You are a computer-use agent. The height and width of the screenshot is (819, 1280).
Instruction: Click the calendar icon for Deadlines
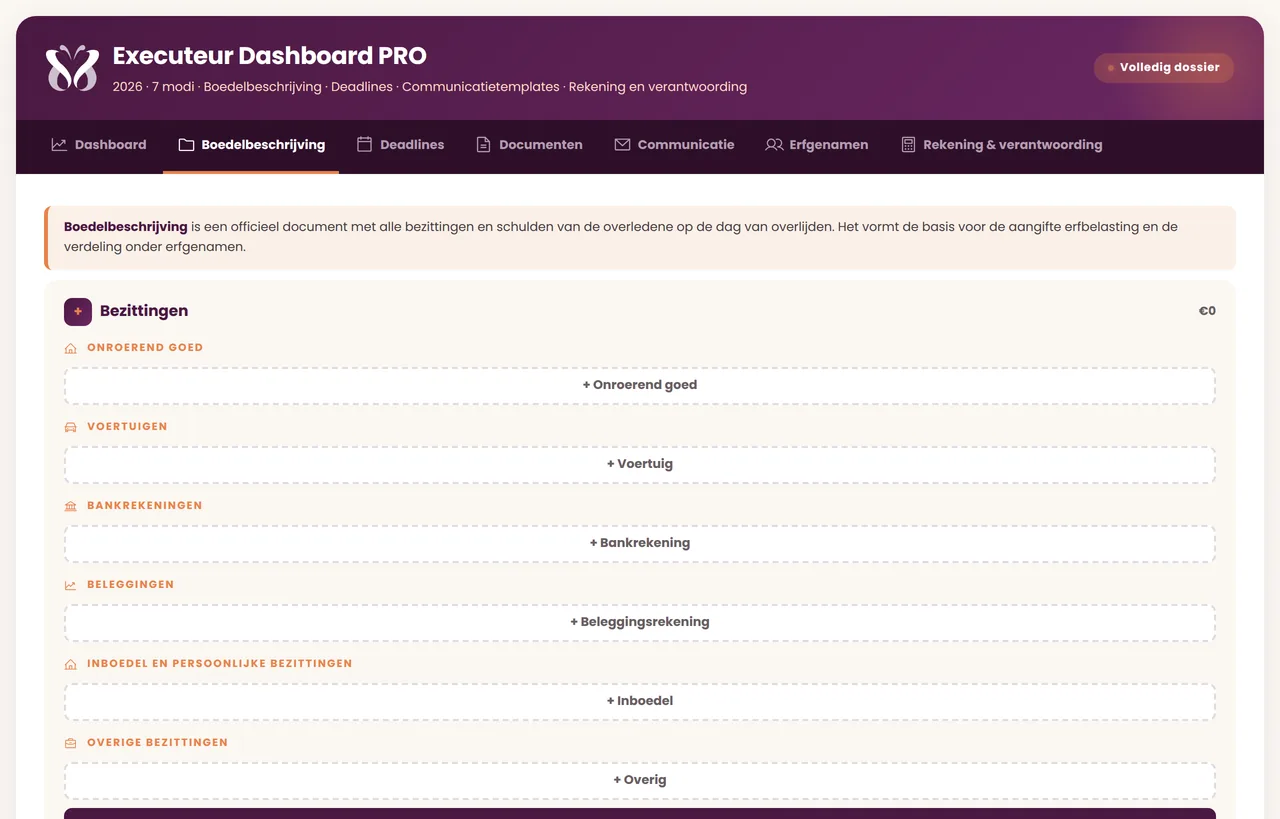pos(364,145)
